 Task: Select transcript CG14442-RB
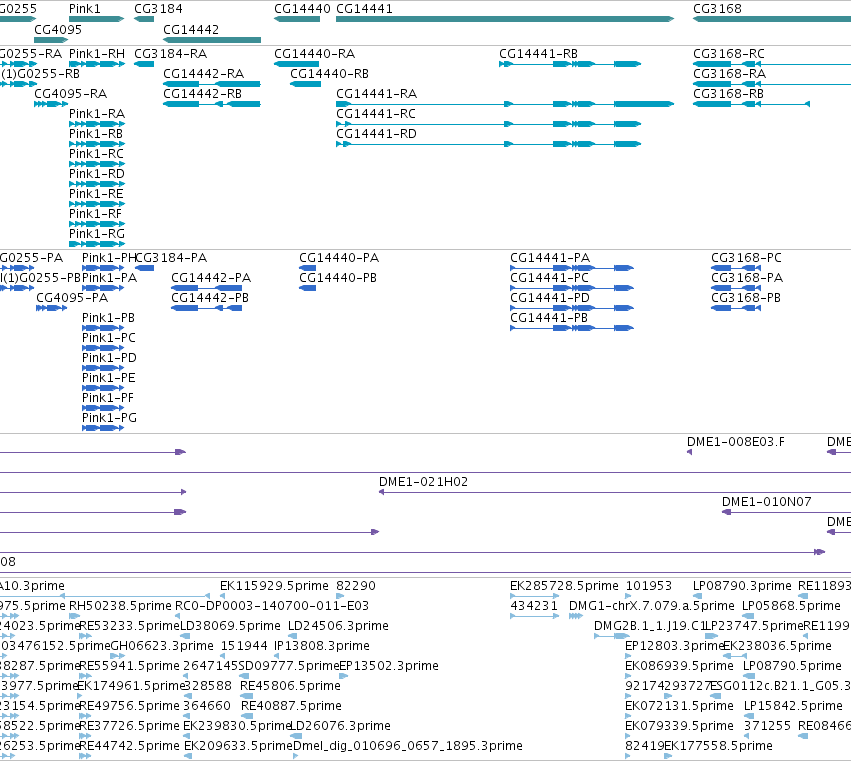[212, 104]
